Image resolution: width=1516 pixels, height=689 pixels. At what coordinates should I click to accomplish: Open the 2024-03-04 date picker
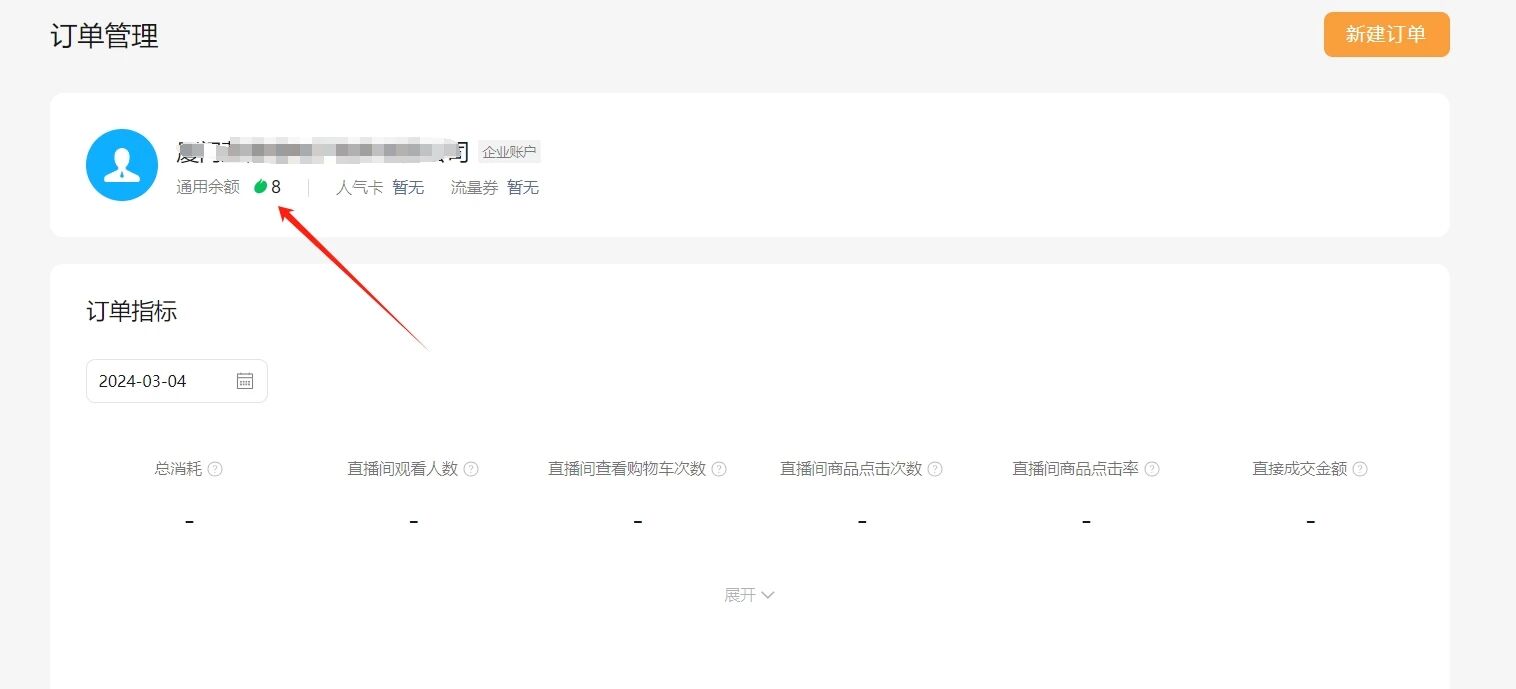click(177, 381)
